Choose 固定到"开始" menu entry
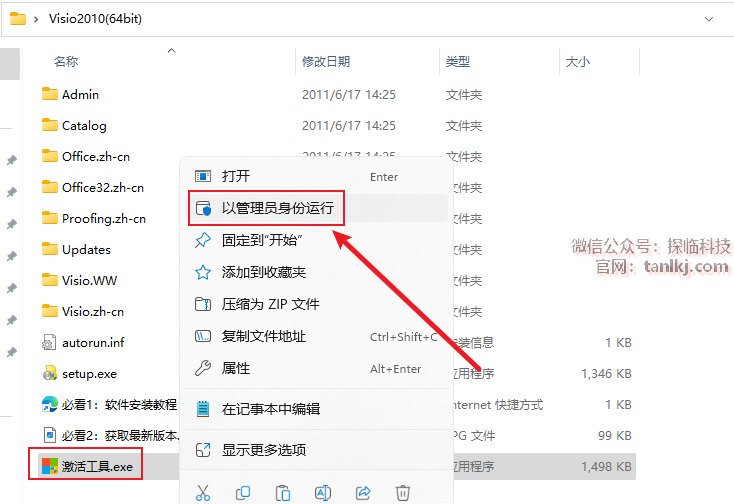The height and width of the screenshot is (504, 734). pyautogui.click(x=315, y=240)
